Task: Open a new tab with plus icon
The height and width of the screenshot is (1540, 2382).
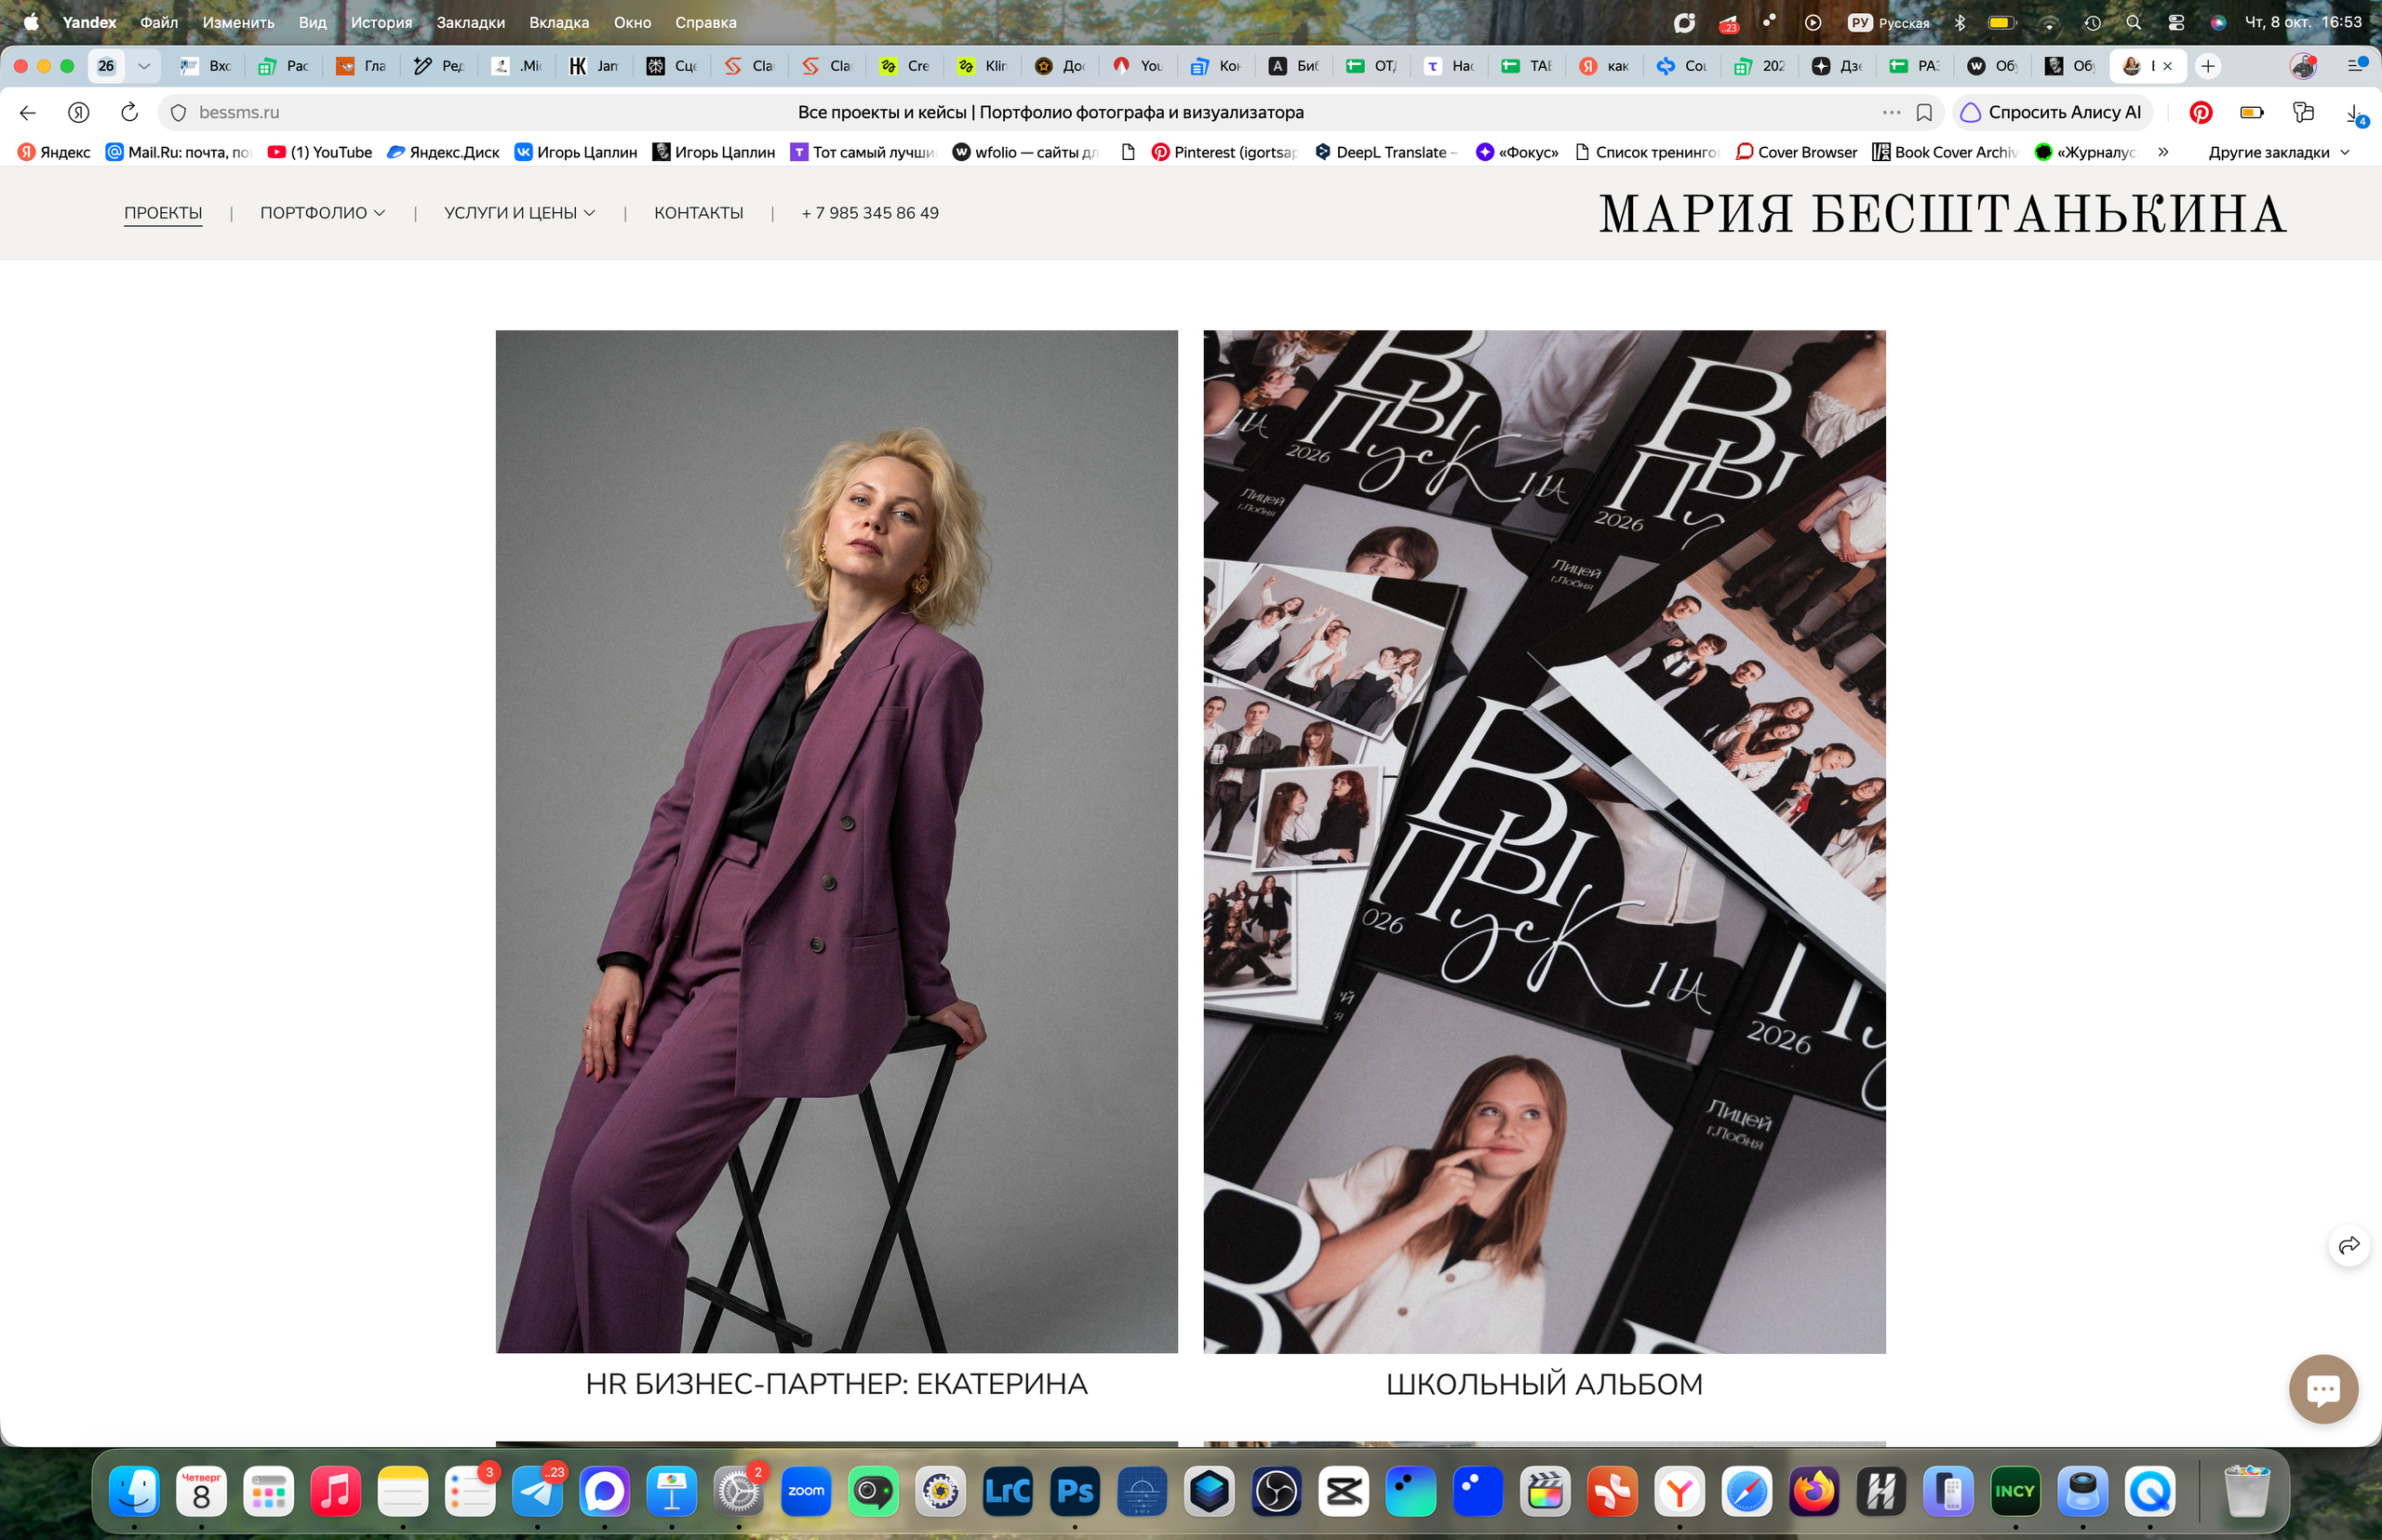Action: (x=2208, y=66)
